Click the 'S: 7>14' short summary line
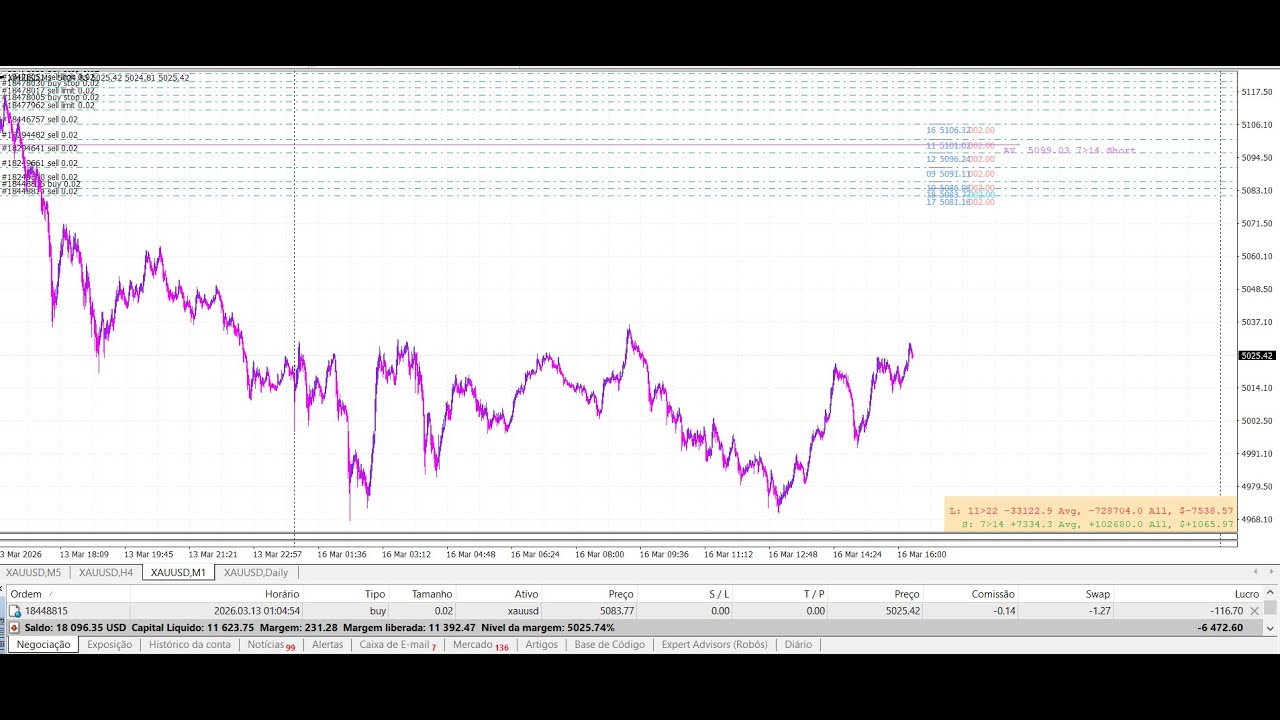Screen dimensions: 1280x720 click(x=1097, y=524)
